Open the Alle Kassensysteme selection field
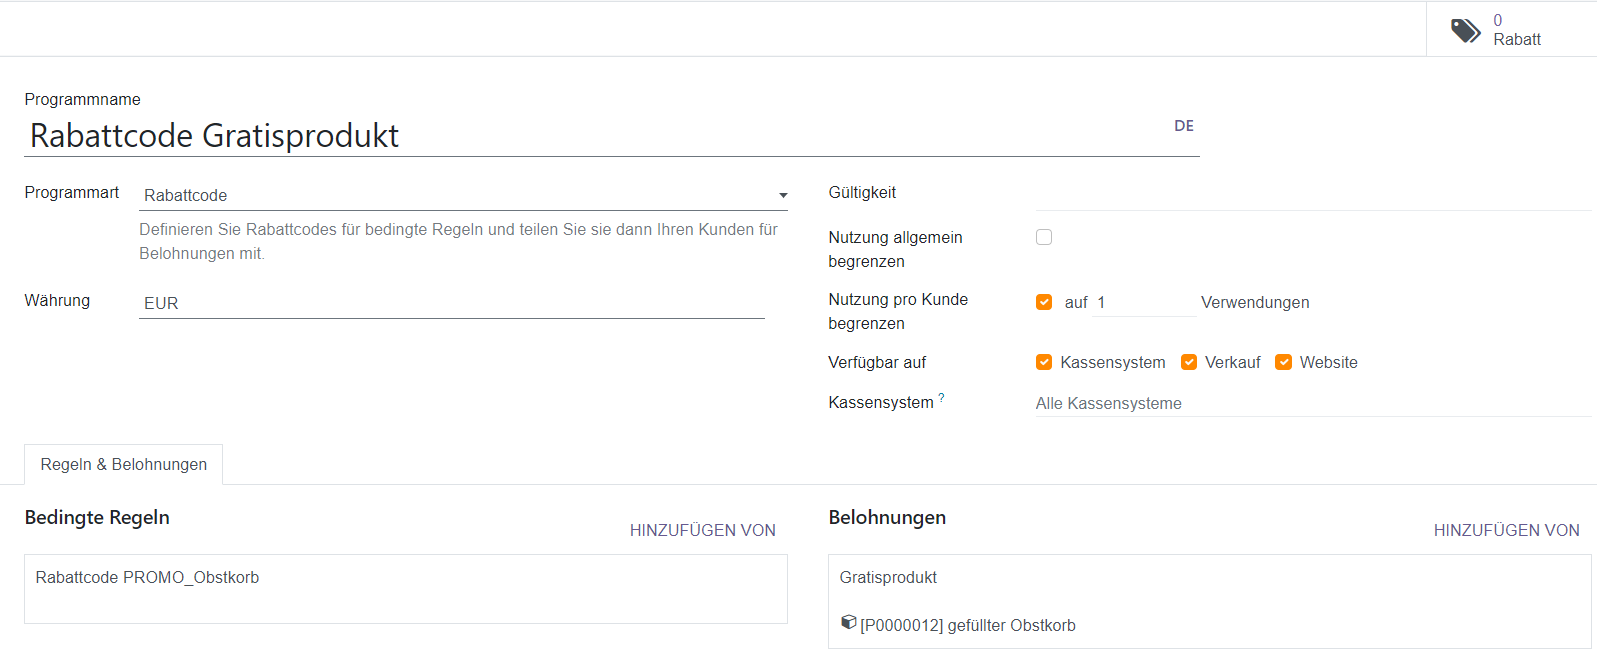The width and height of the screenshot is (1597, 649). click(x=1310, y=403)
